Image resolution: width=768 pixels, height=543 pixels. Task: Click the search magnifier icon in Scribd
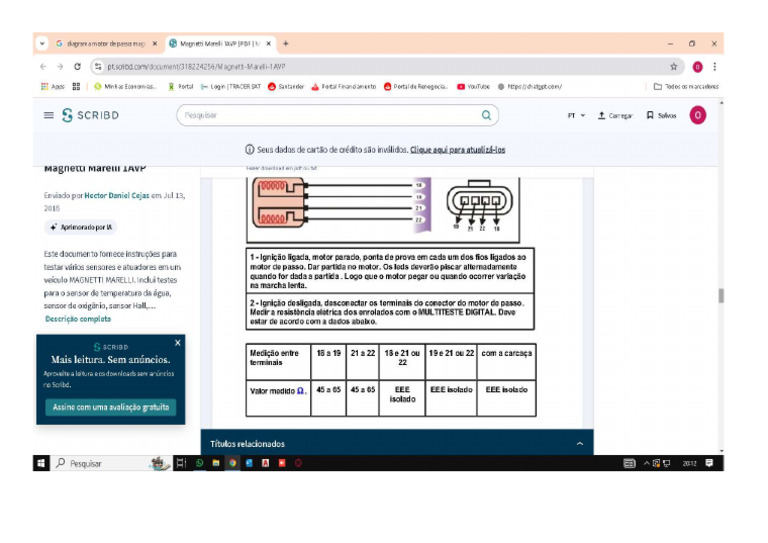[486, 115]
